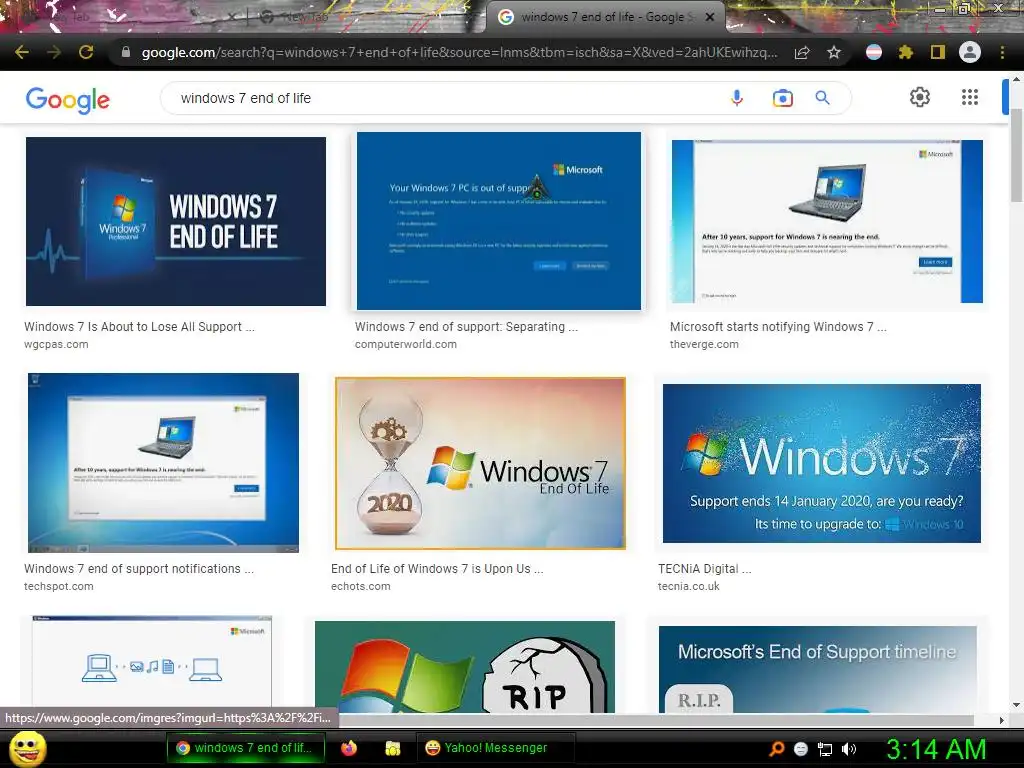Open the hourglass 2020 Windows 7 image

point(480,463)
